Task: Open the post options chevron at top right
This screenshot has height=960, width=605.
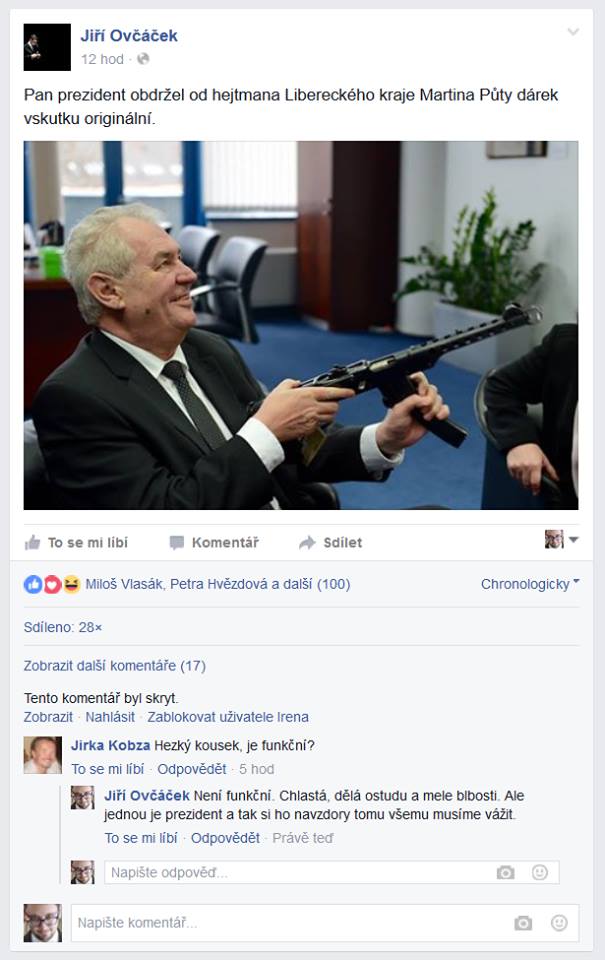Action: tap(573, 31)
